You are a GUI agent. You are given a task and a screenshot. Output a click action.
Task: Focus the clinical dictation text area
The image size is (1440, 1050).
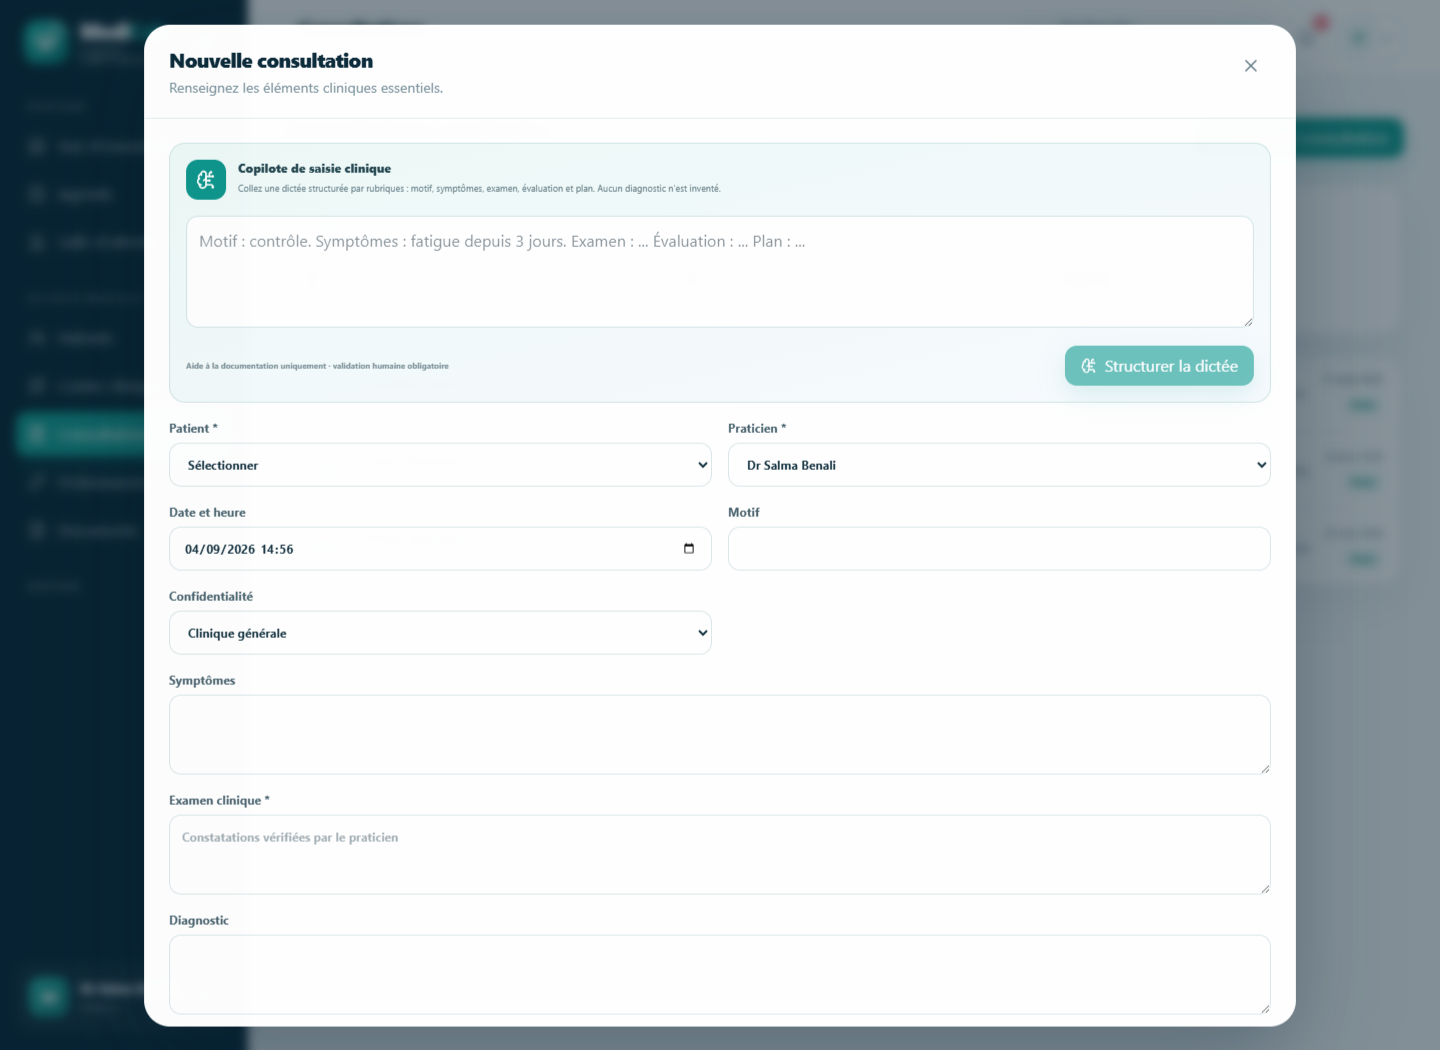point(720,272)
